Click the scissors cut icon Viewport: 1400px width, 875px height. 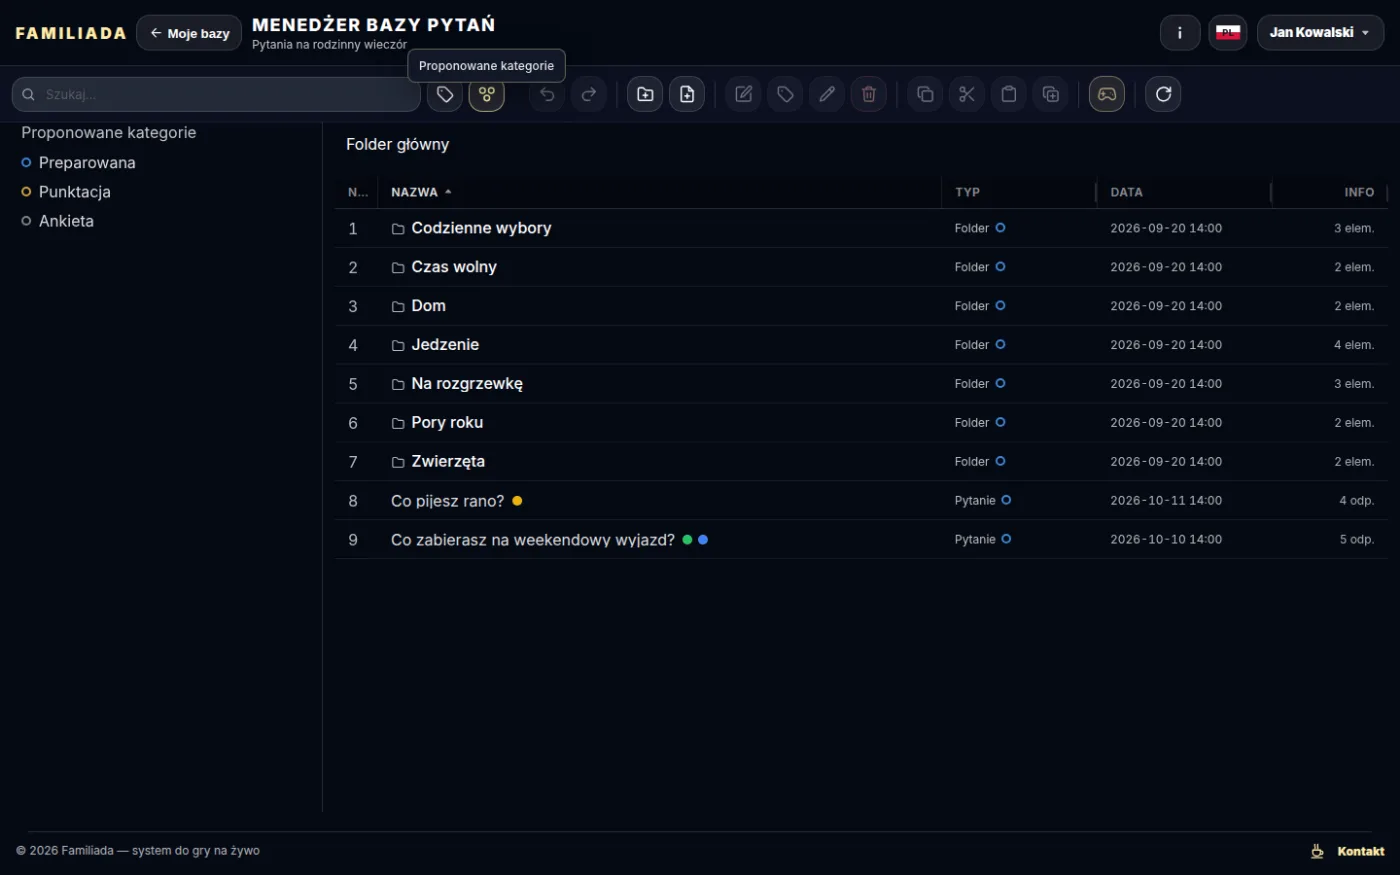click(967, 94)
